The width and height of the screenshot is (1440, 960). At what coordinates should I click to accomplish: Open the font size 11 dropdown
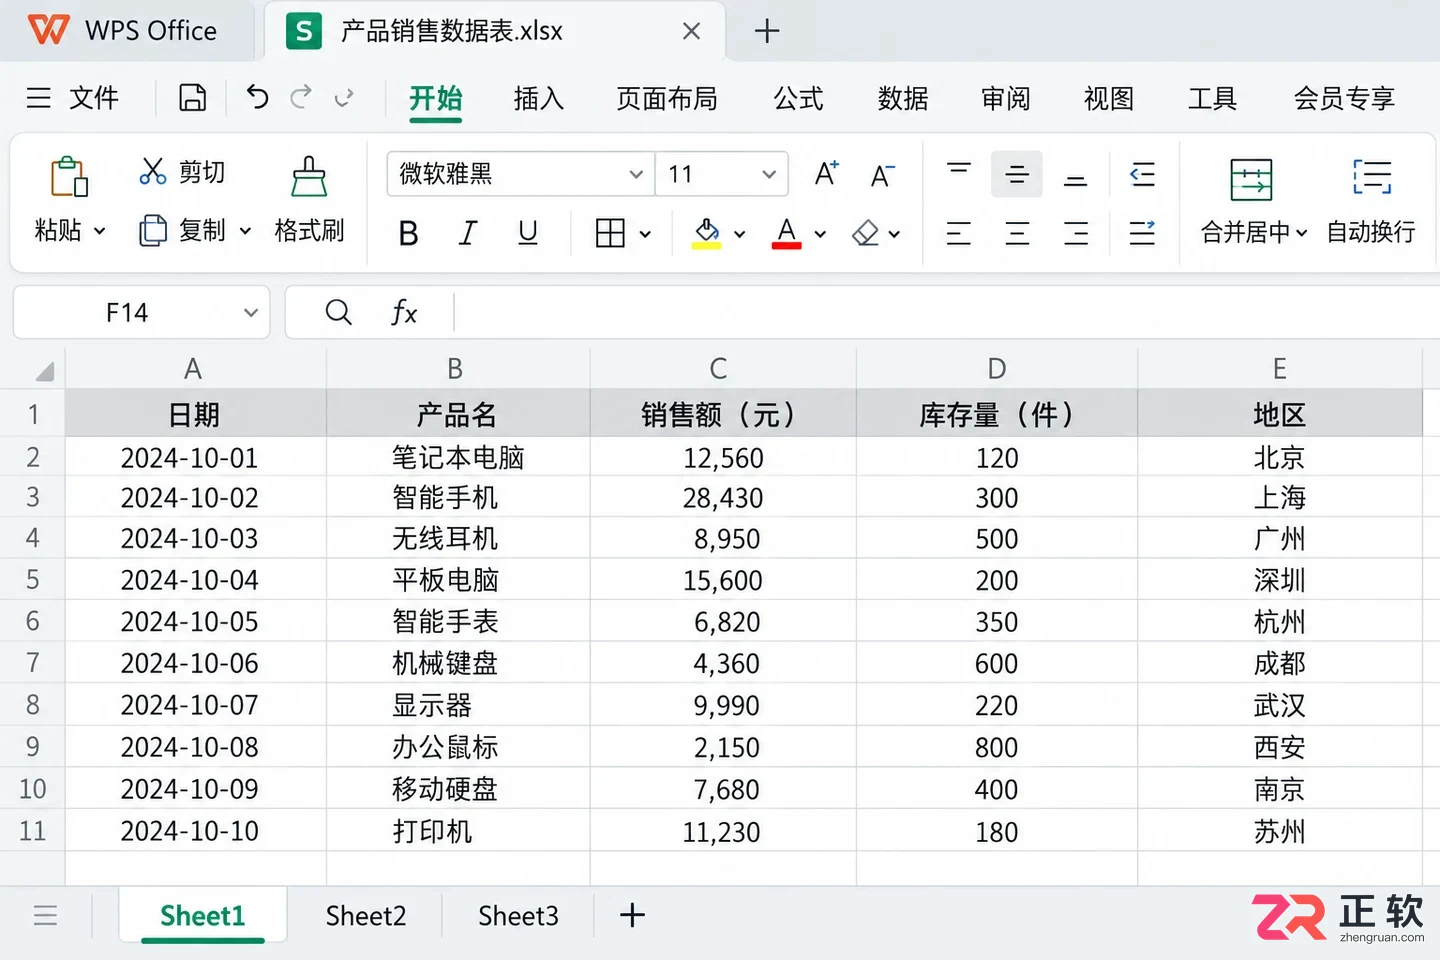tap(768, 174)
